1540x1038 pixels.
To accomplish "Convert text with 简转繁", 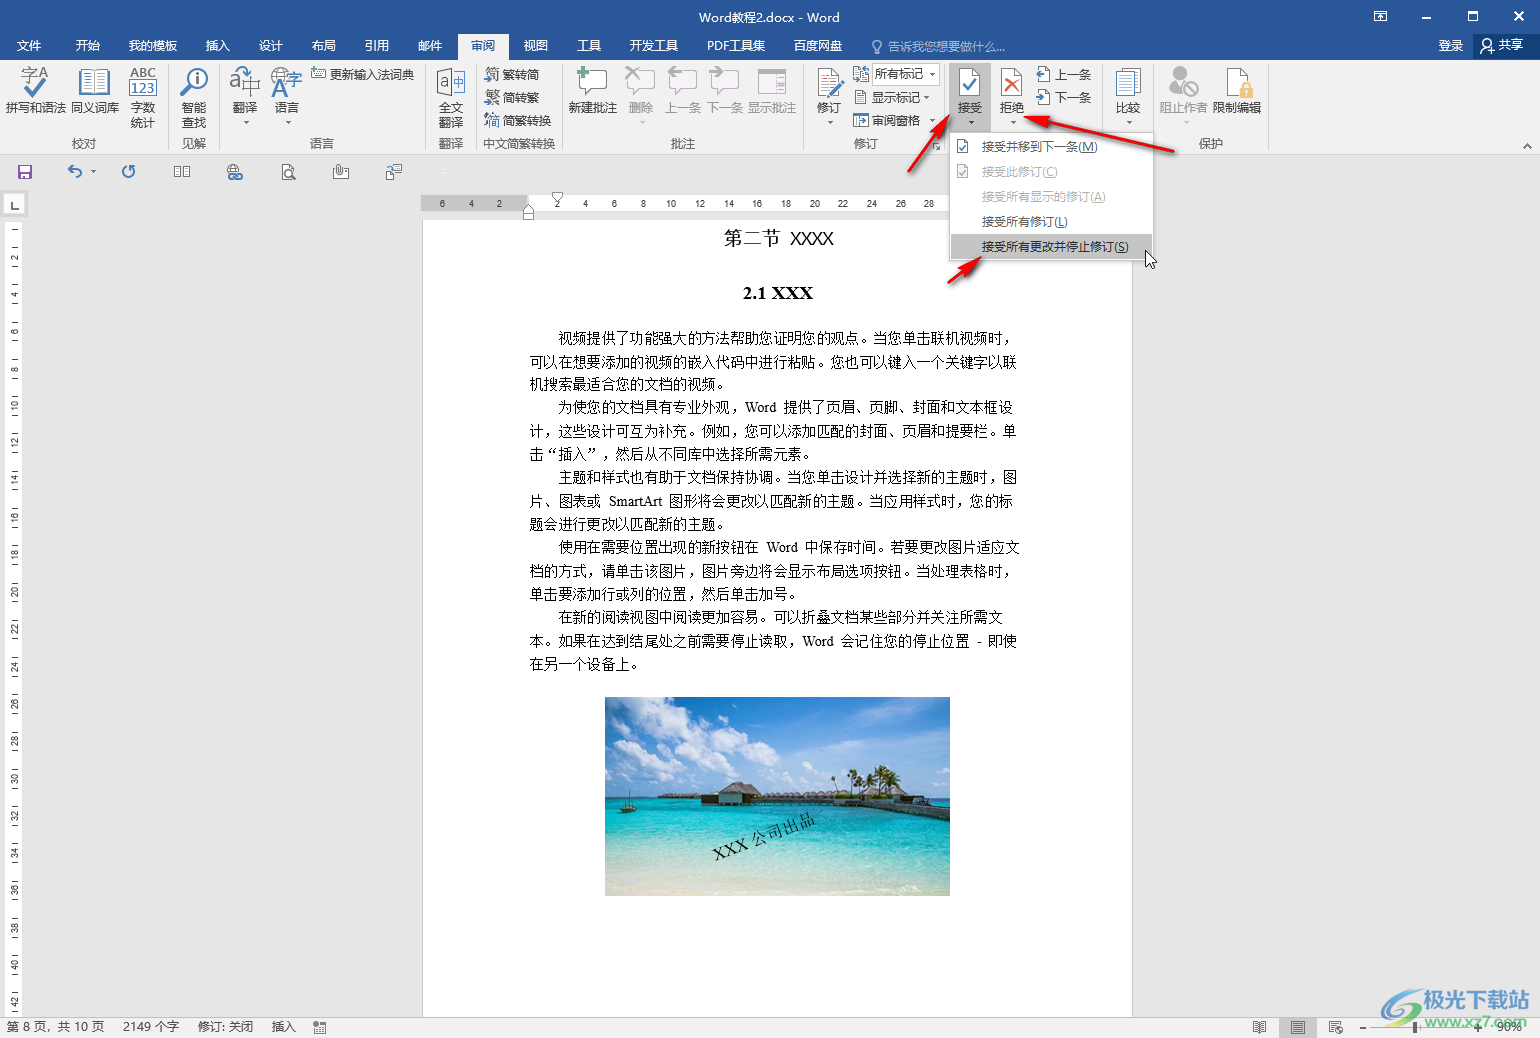I will point(512,97).
